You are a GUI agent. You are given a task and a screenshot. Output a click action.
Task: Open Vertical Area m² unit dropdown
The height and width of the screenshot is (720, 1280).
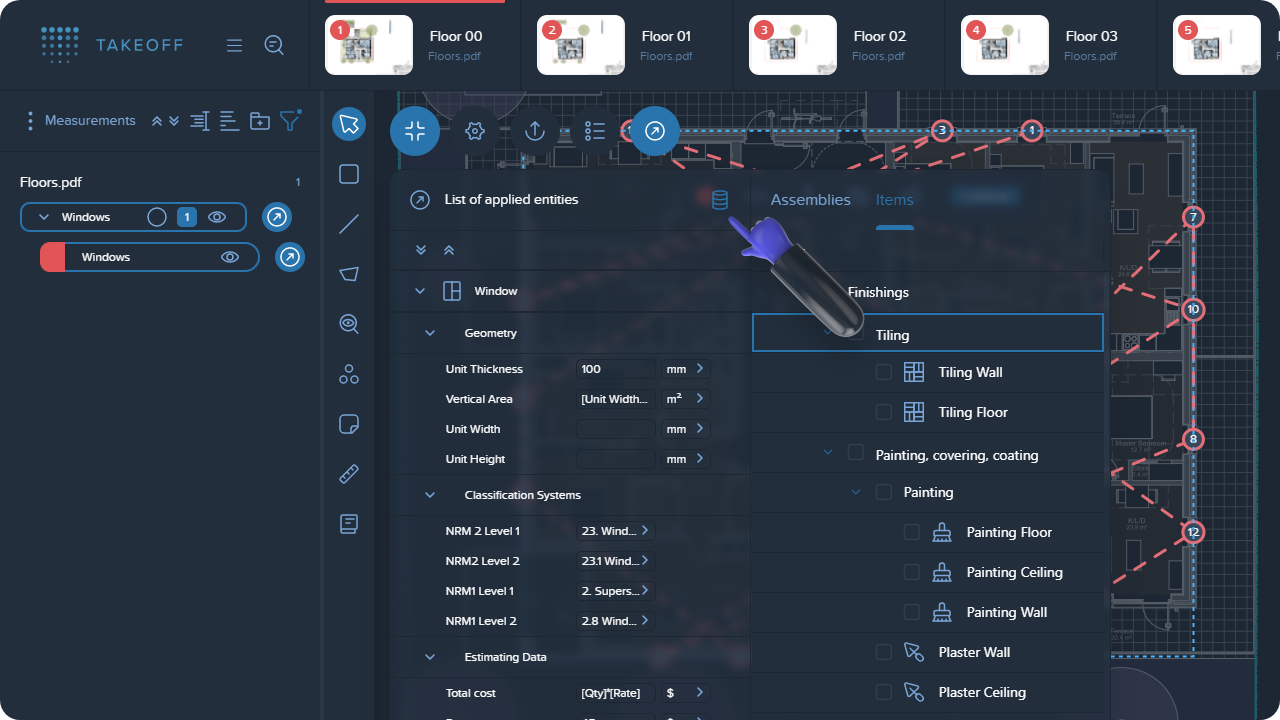tap(685, 399)
